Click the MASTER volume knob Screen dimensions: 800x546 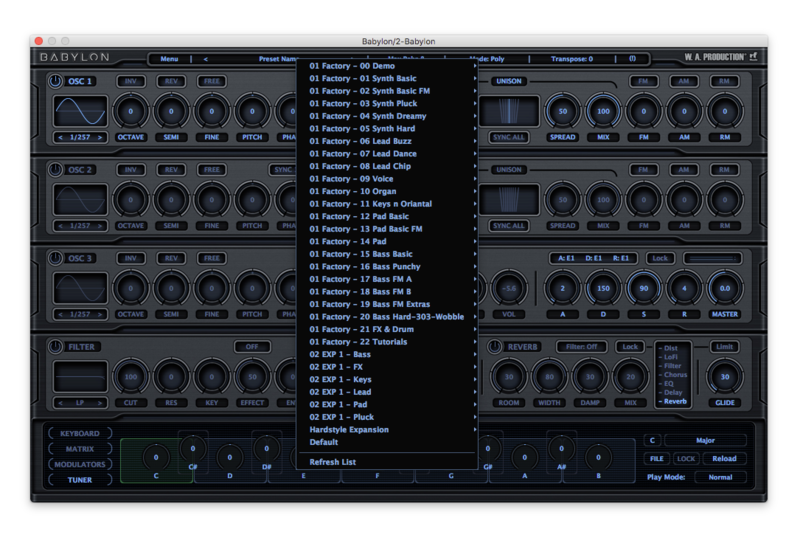(x=724, y=289)
